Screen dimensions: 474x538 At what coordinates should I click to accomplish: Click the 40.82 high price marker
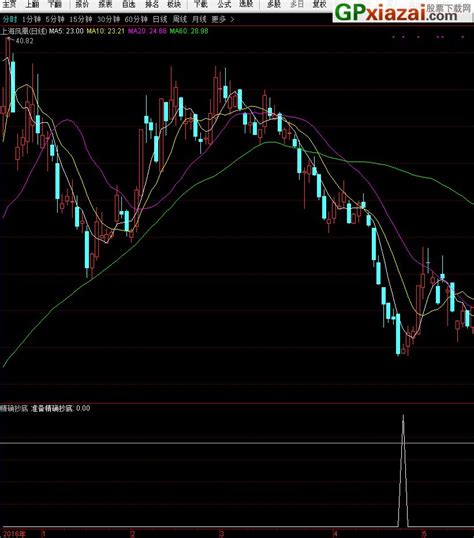coord(25,41)
